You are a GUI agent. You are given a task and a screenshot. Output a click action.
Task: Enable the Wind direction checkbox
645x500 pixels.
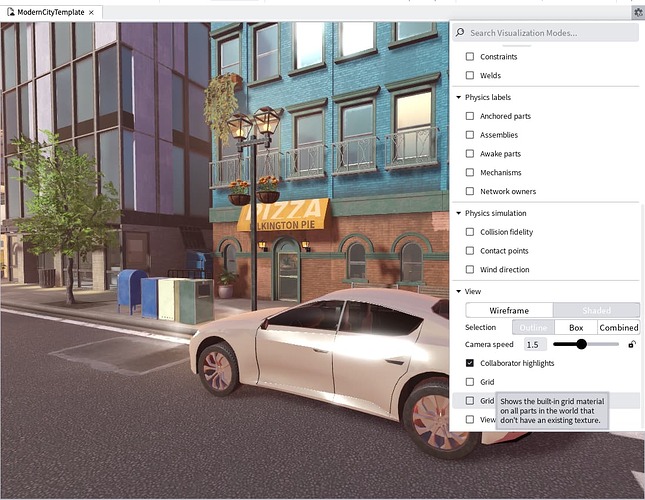pyautogui.click(x=470, y=269)
